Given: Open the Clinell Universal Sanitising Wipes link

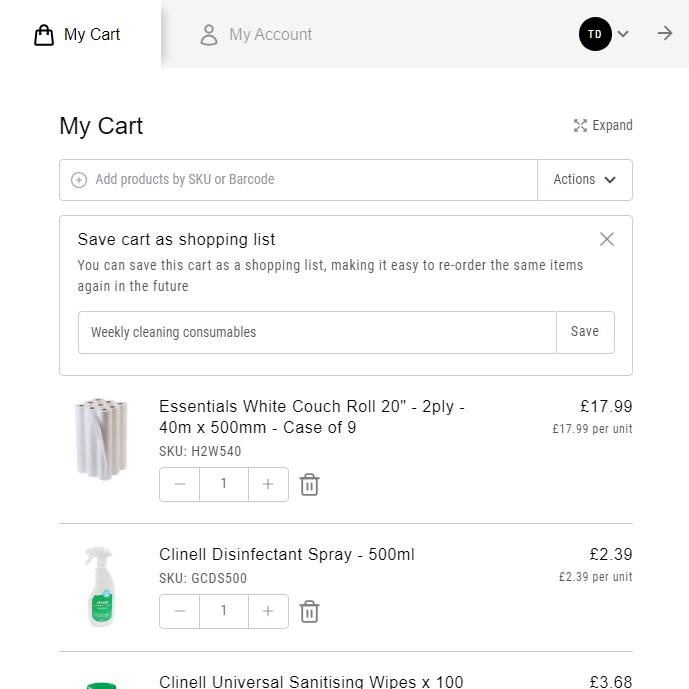Looking at the screenshot, I should click(311, 682).
